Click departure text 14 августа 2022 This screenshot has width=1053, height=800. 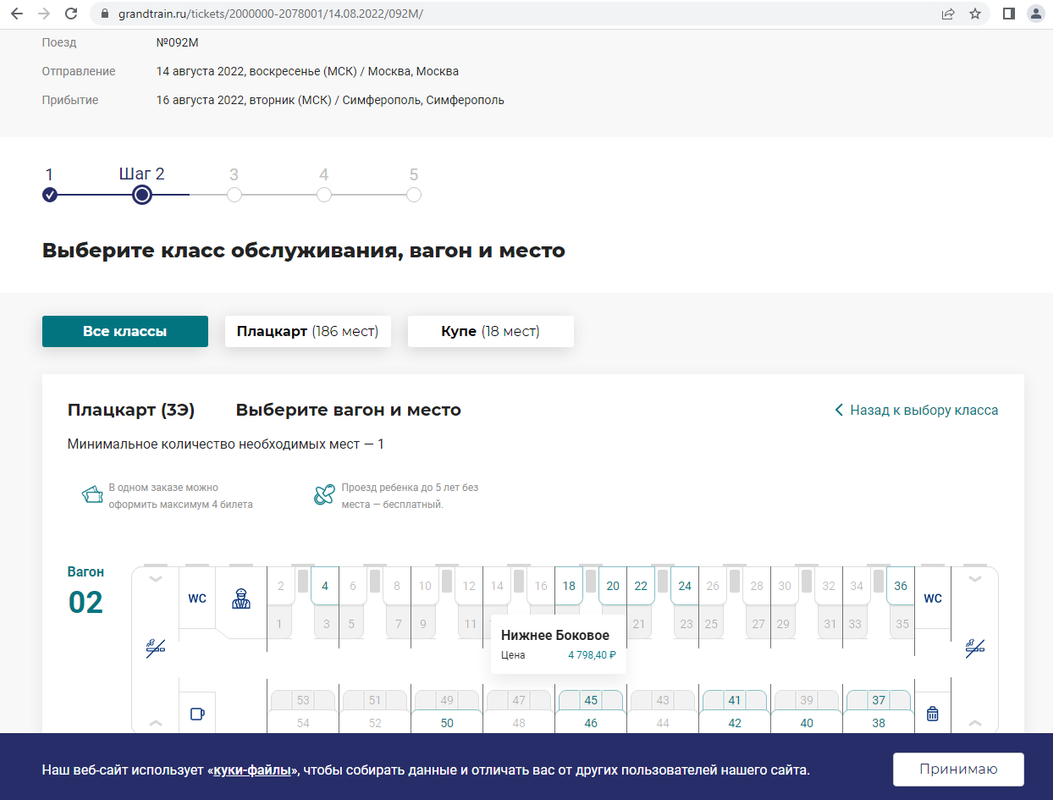click(200, 71)
